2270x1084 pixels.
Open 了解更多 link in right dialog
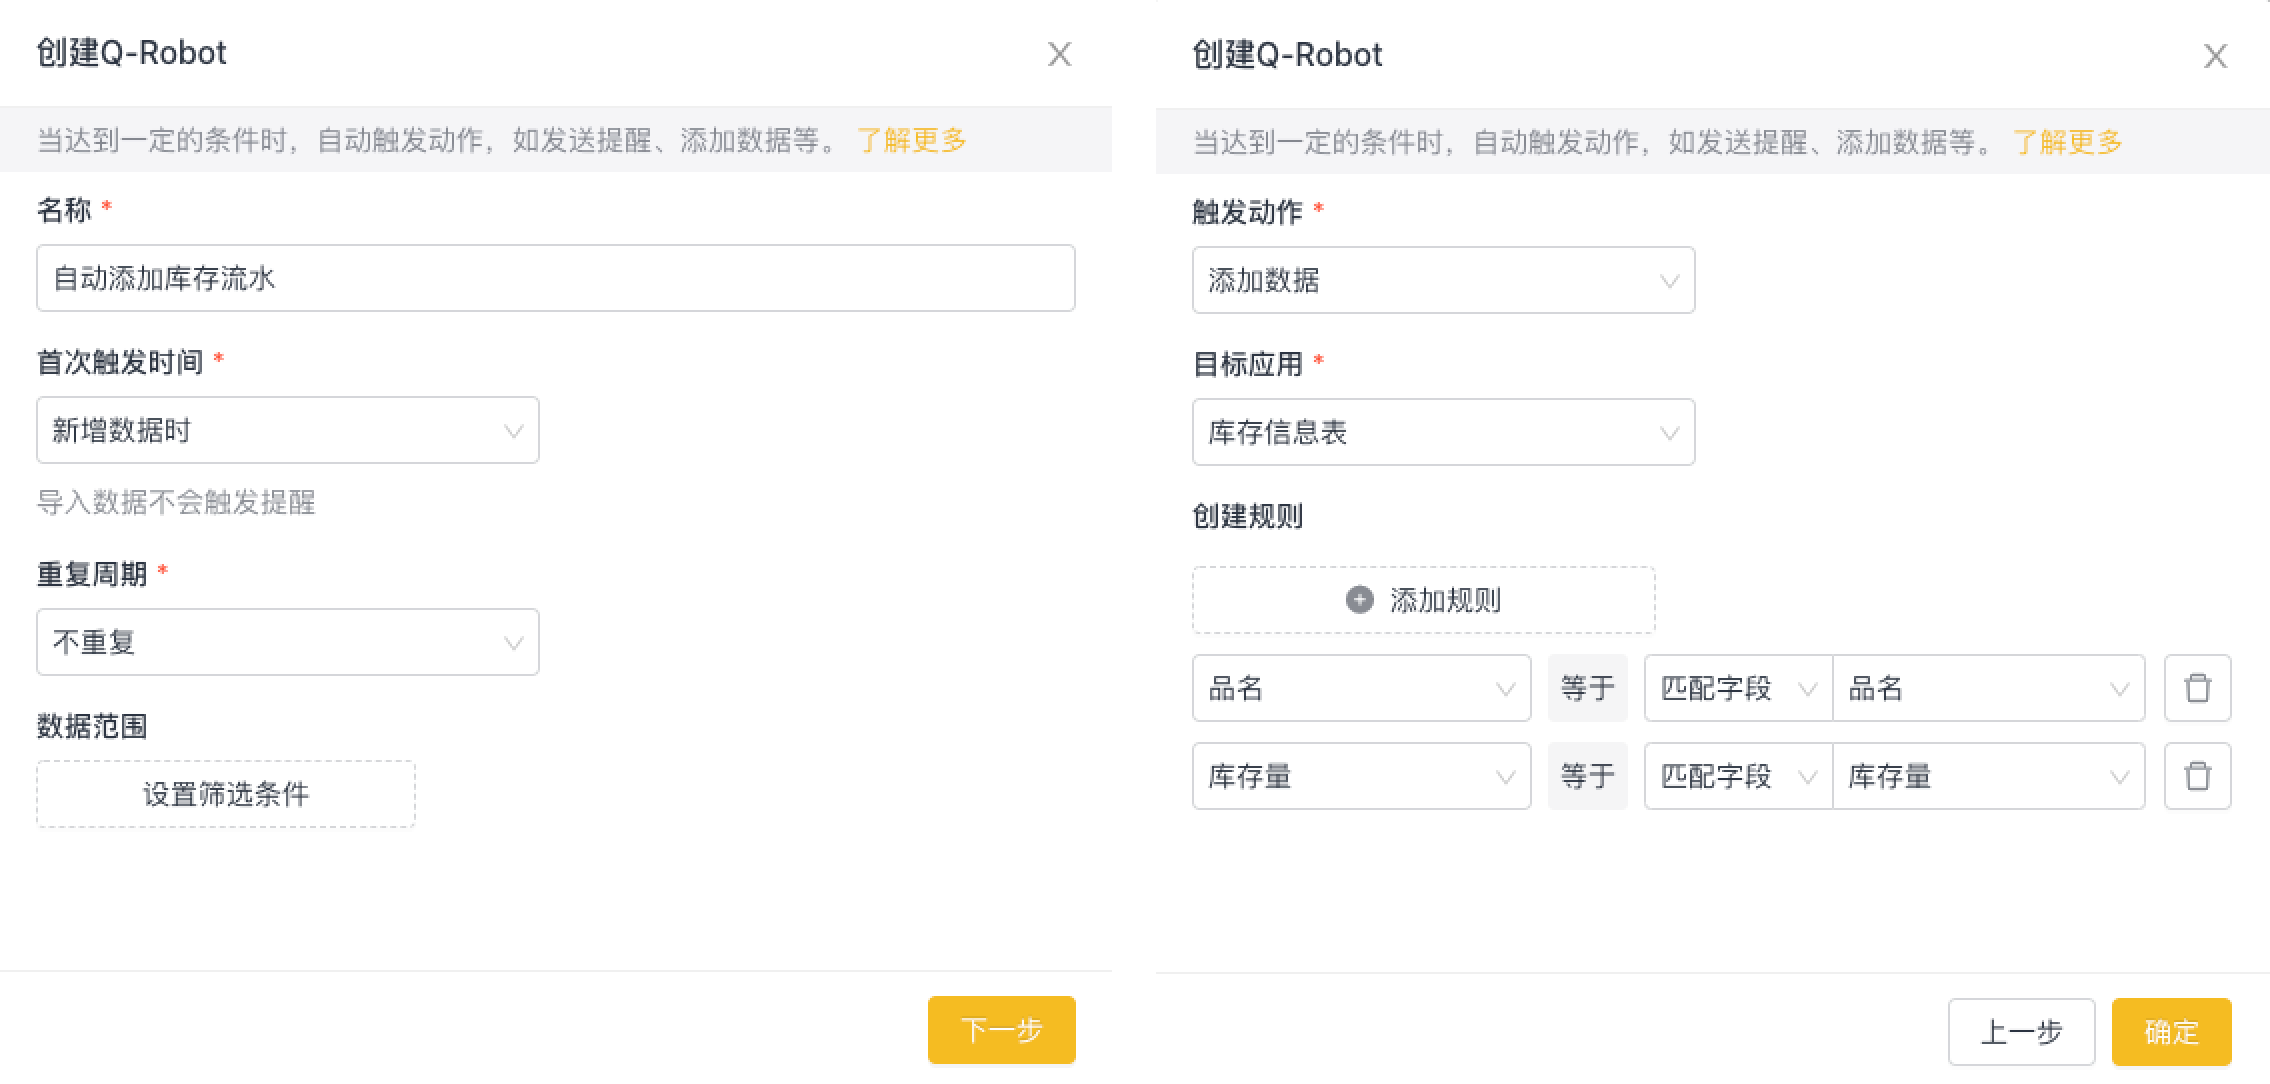click(2068, 142)
